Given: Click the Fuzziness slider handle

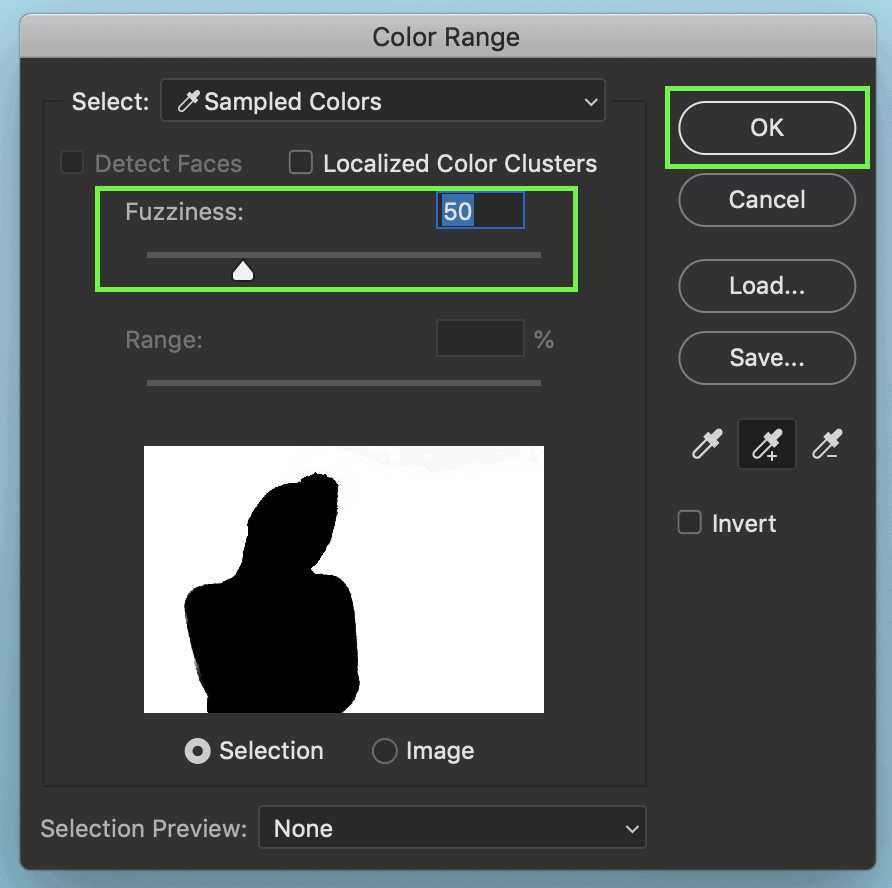Looking at the screenshot, I should (x=243, y=271).
